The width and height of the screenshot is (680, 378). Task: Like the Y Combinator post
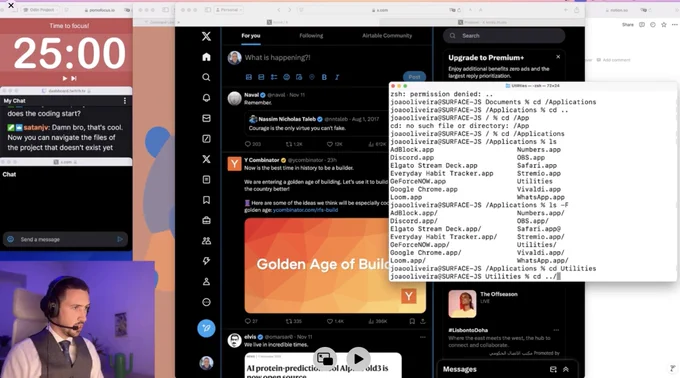pyautogui.click(x=335, y=321)
